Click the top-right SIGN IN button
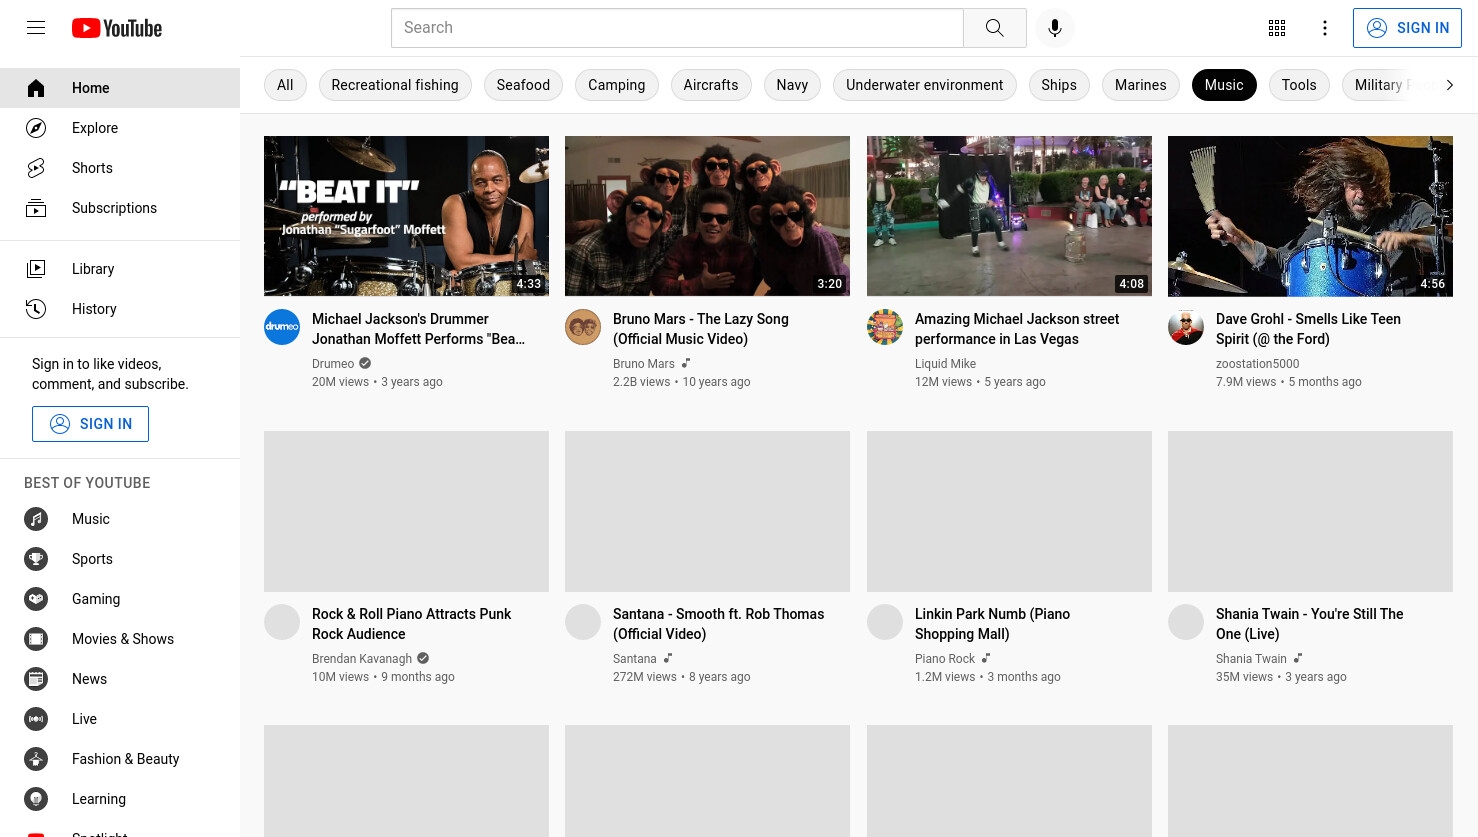The image size is (1478, 837). pyautogui.click(x=1407, y=28)
